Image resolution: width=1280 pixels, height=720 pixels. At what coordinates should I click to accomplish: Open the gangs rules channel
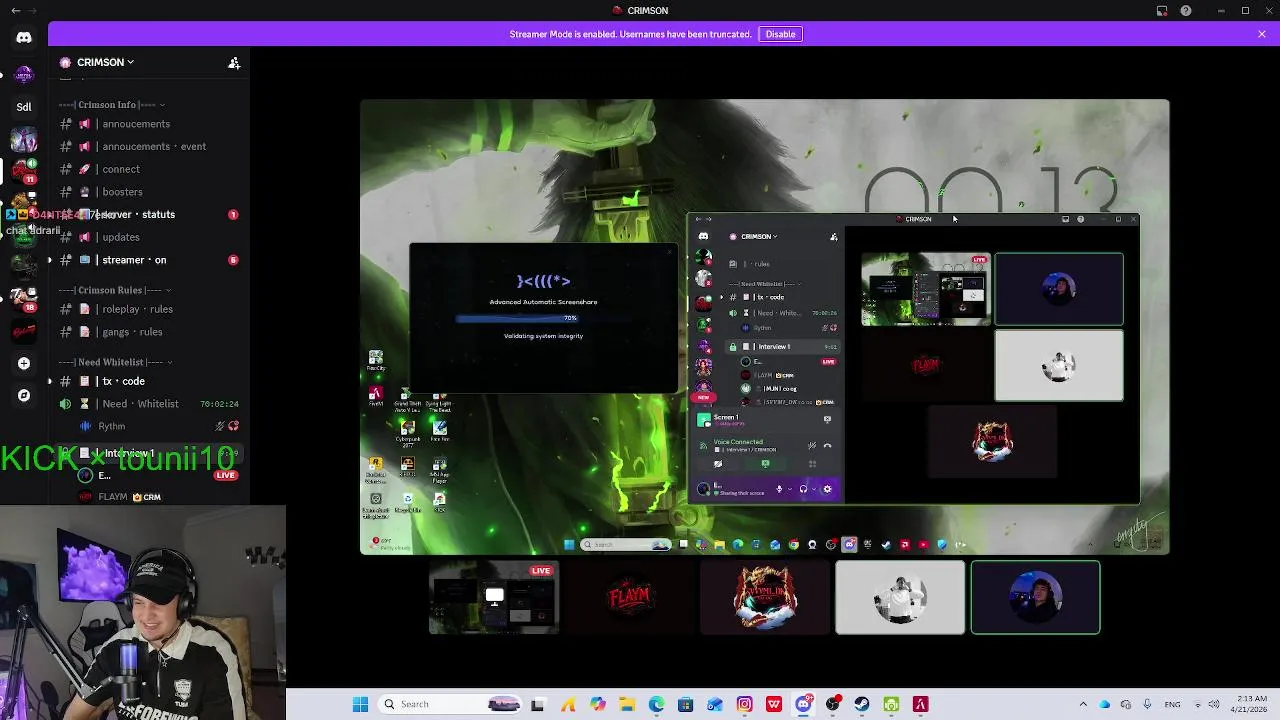click(148, 332)
